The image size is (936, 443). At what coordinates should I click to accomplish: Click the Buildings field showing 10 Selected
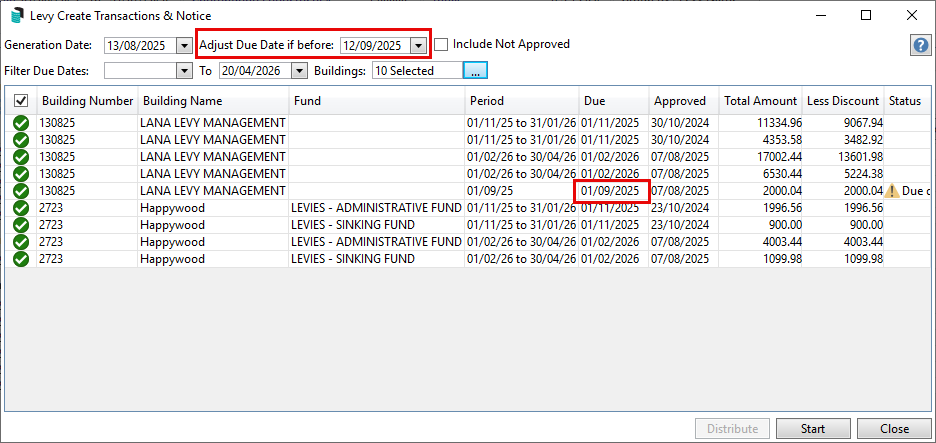tap(417, 70)
